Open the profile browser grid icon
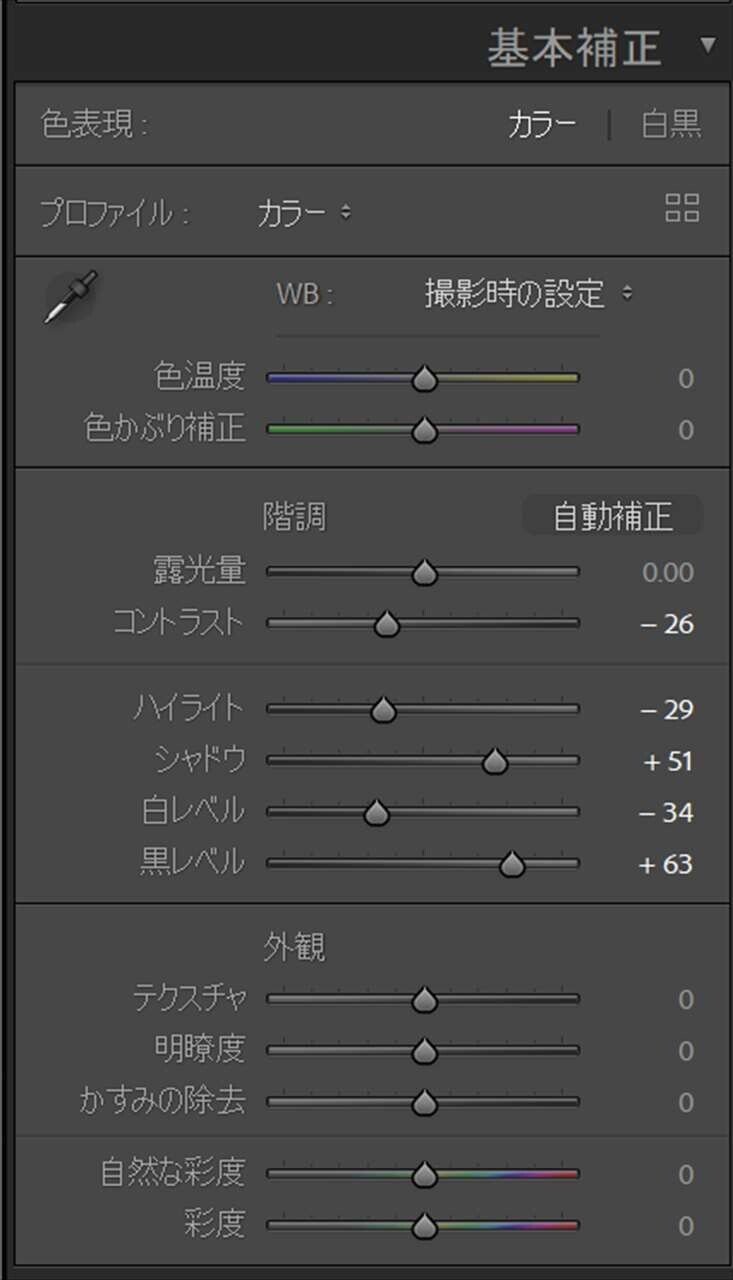The width and height of the screenshot is (733, 1280). 683,209
